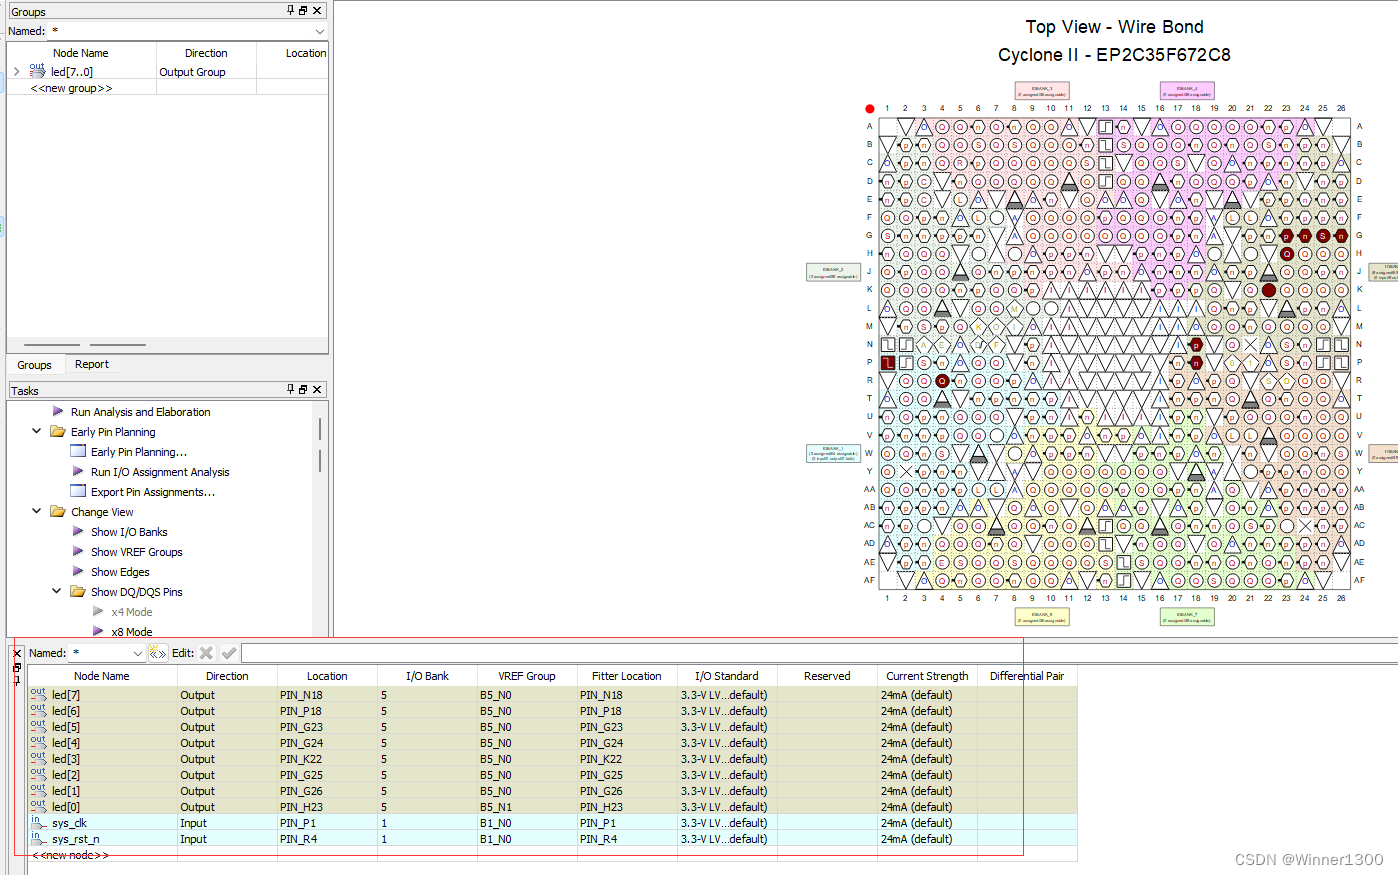Click Location cell PIN_K22 for led[3]
Screen dimensions: 1398x875
click(x=327, y=759)
